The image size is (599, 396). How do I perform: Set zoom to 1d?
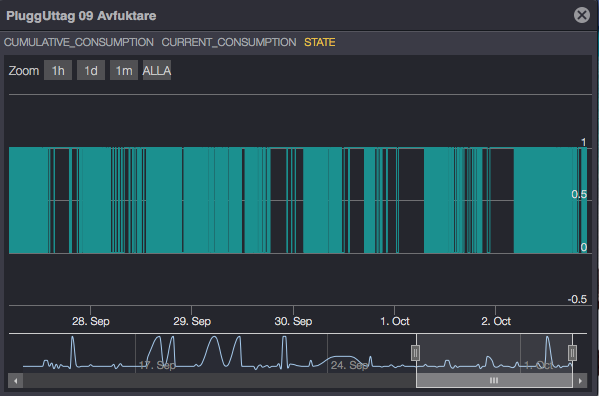point(91,70)
